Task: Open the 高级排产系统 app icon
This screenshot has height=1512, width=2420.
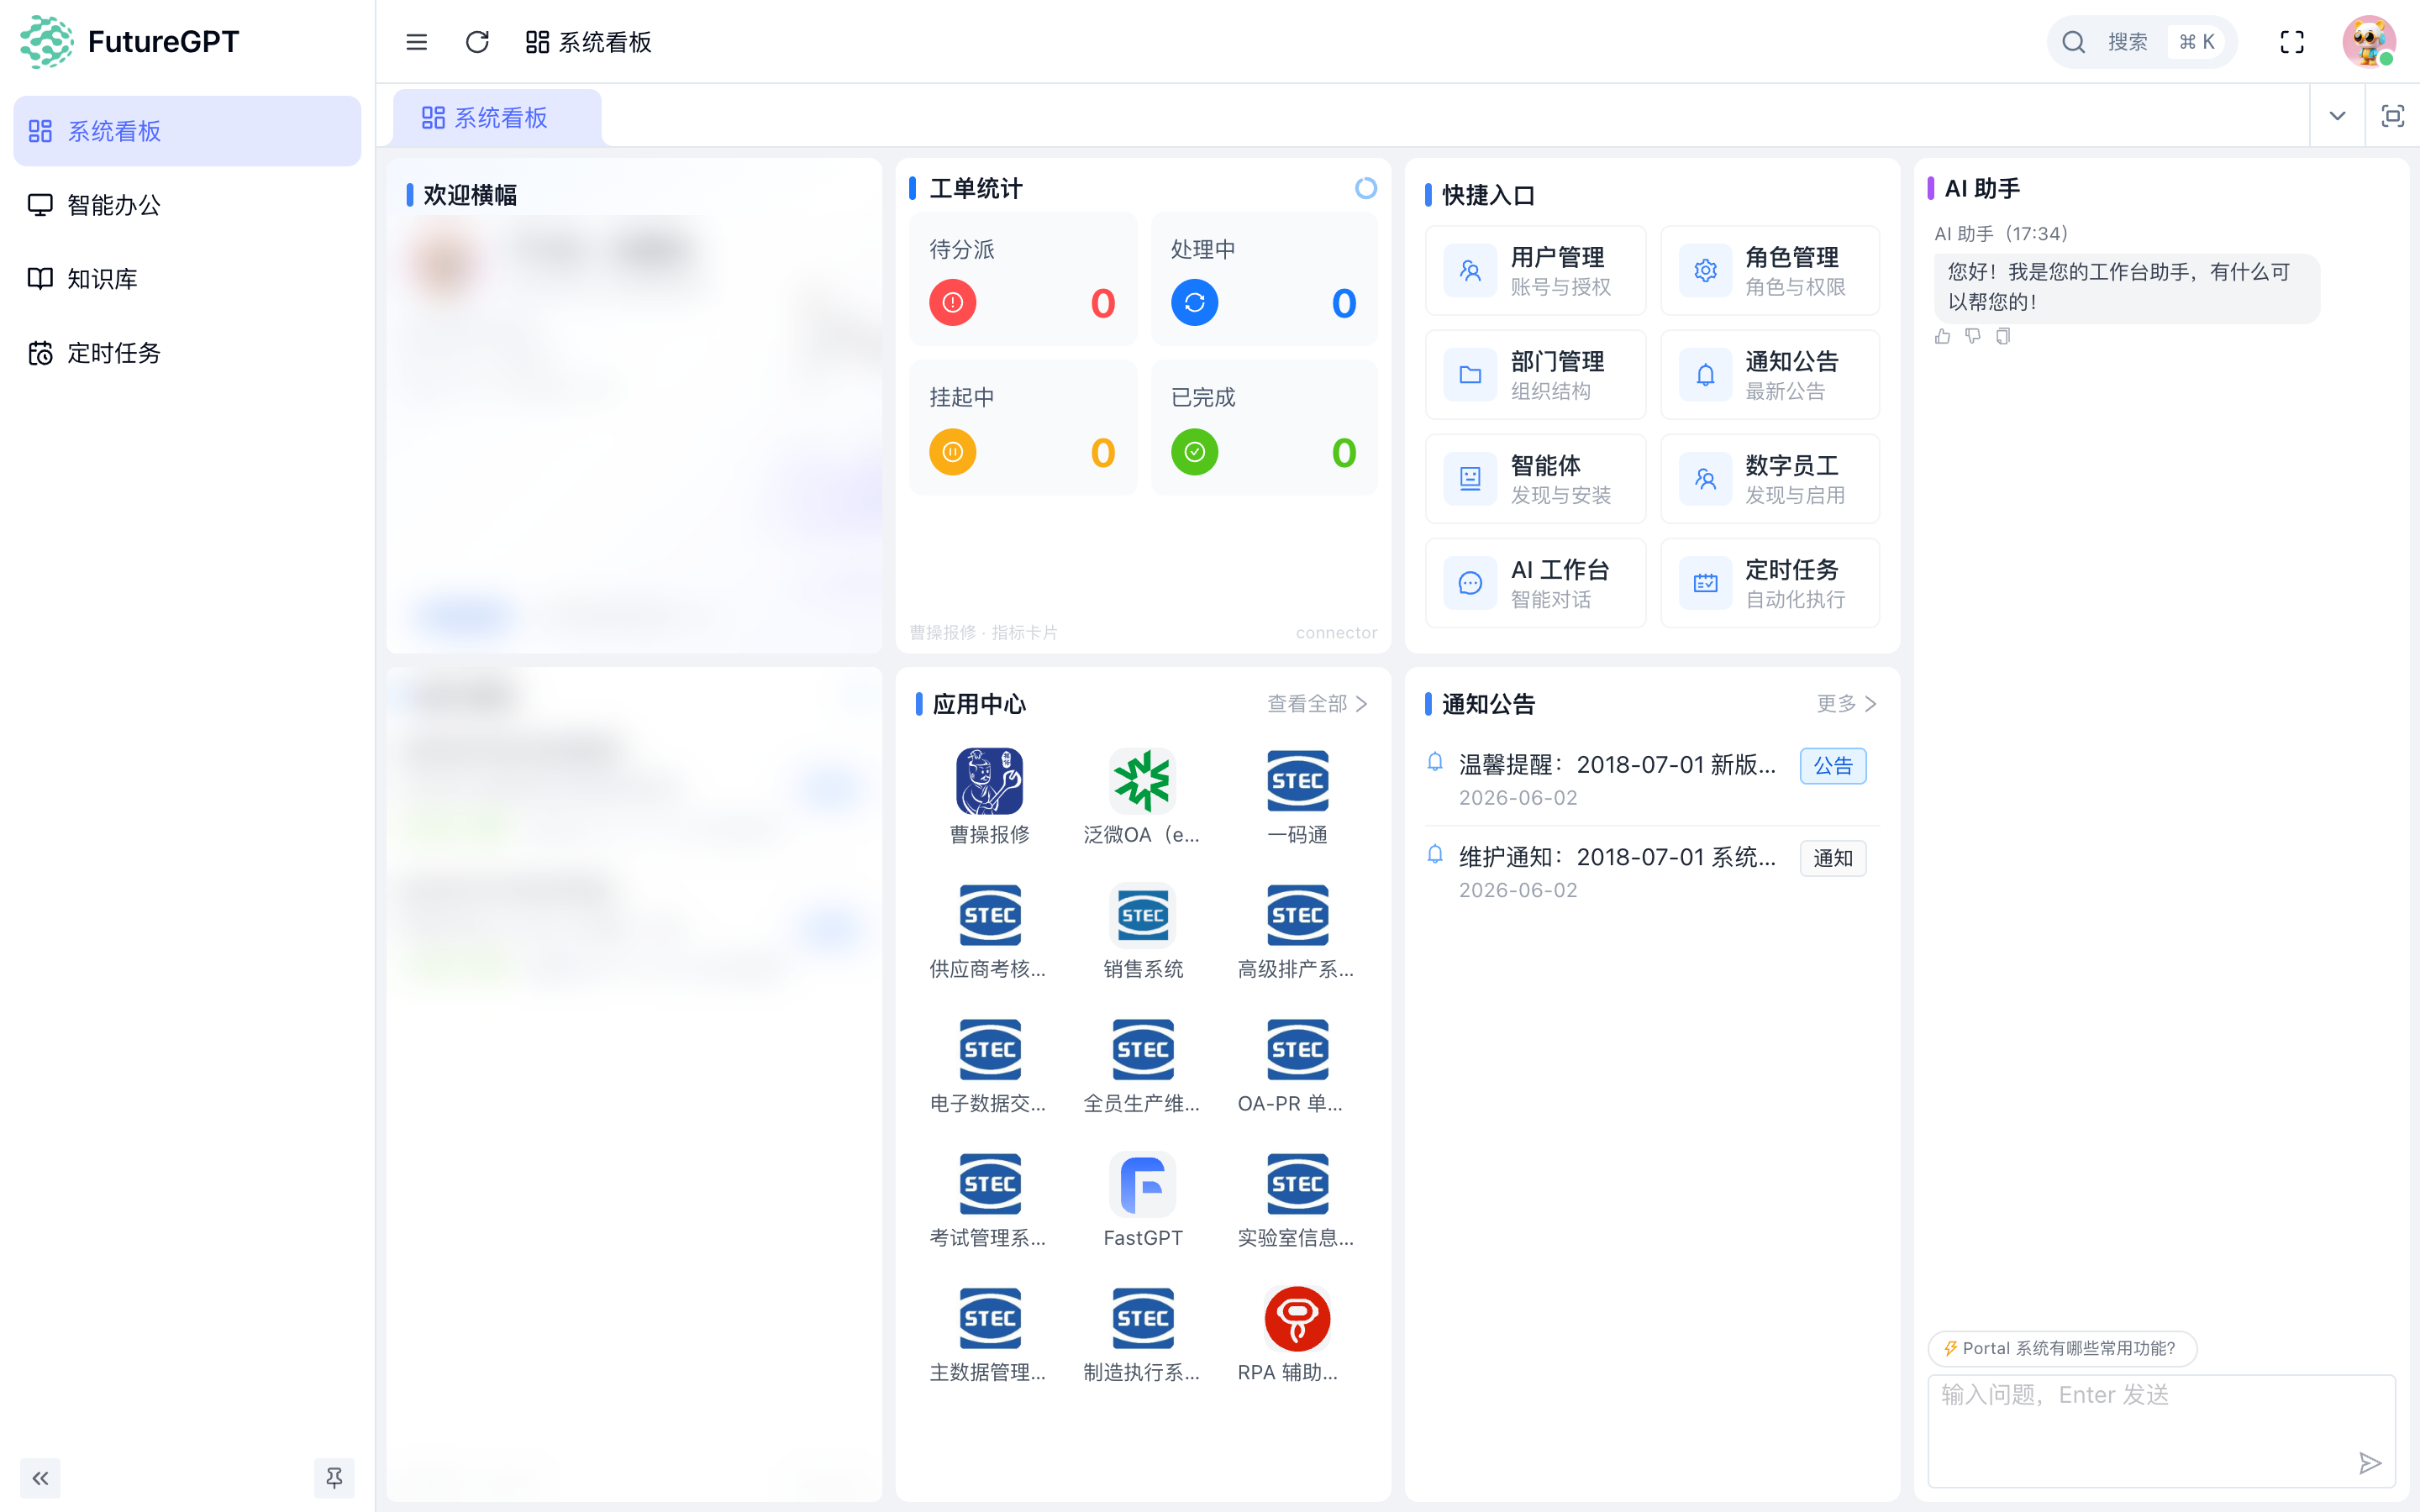Action: coord(1297,915)
